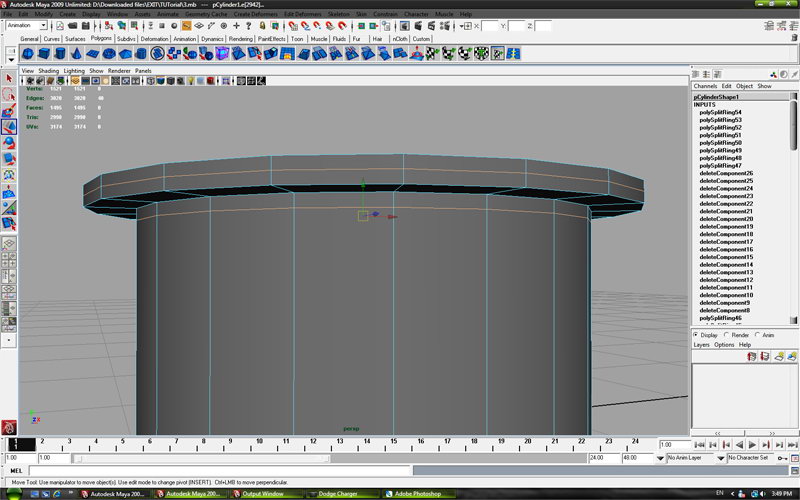Viewport: 800px width, 500px height.
Task: Select the Anim radio button
Action: click(758, 335)
